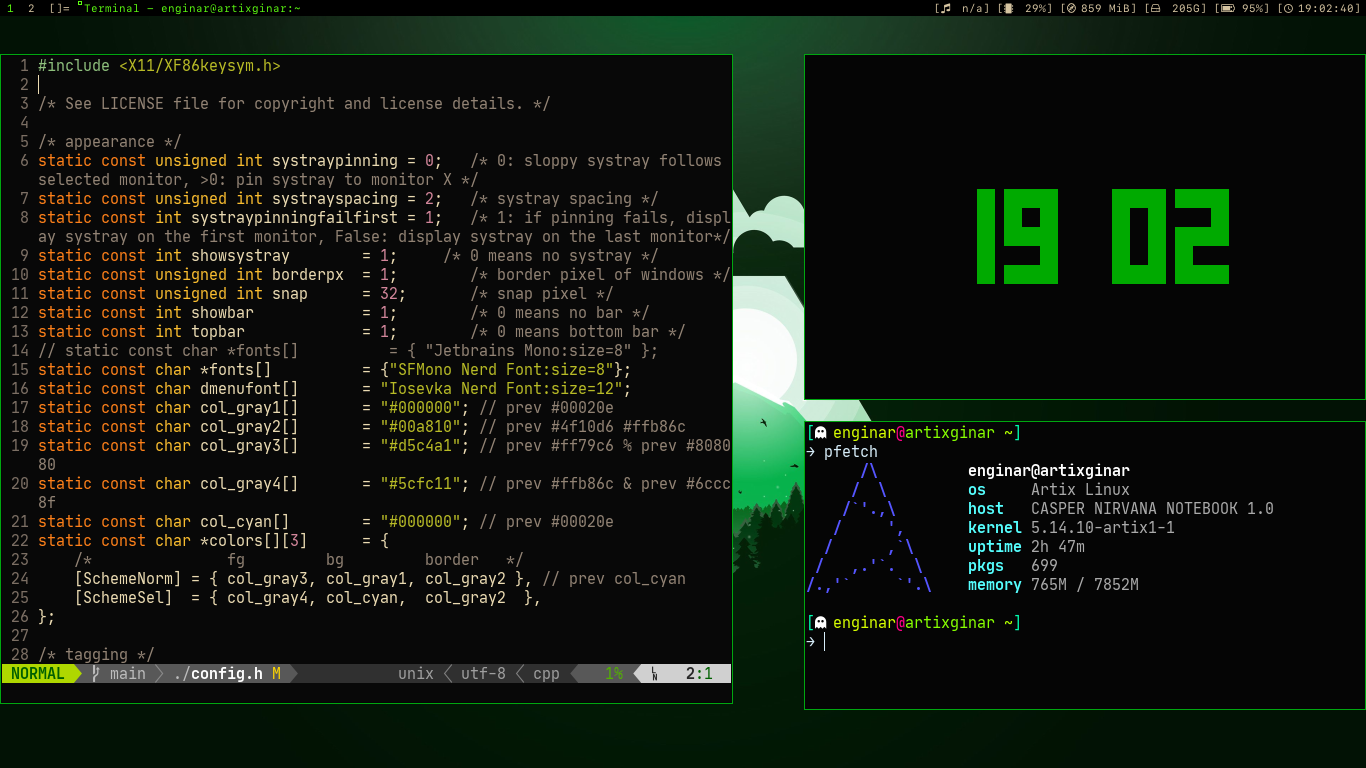The image size is (1366, 768).
Task: Switch to dwm tag 2
Action: (31, 8)
